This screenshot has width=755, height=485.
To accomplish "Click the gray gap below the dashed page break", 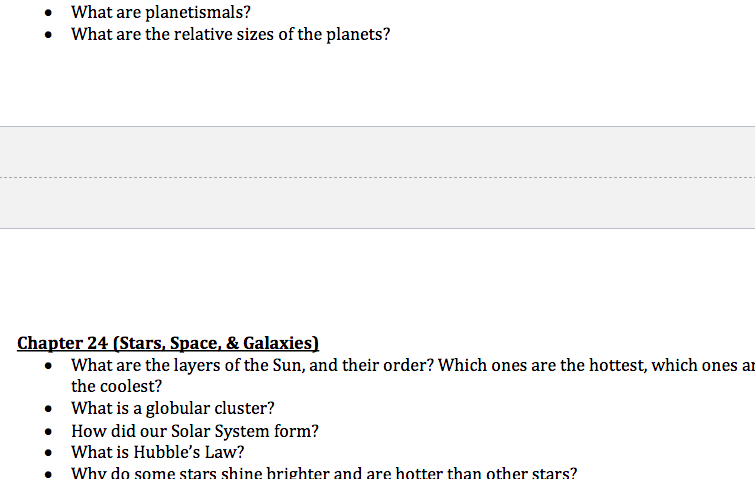I will point(378,203).
